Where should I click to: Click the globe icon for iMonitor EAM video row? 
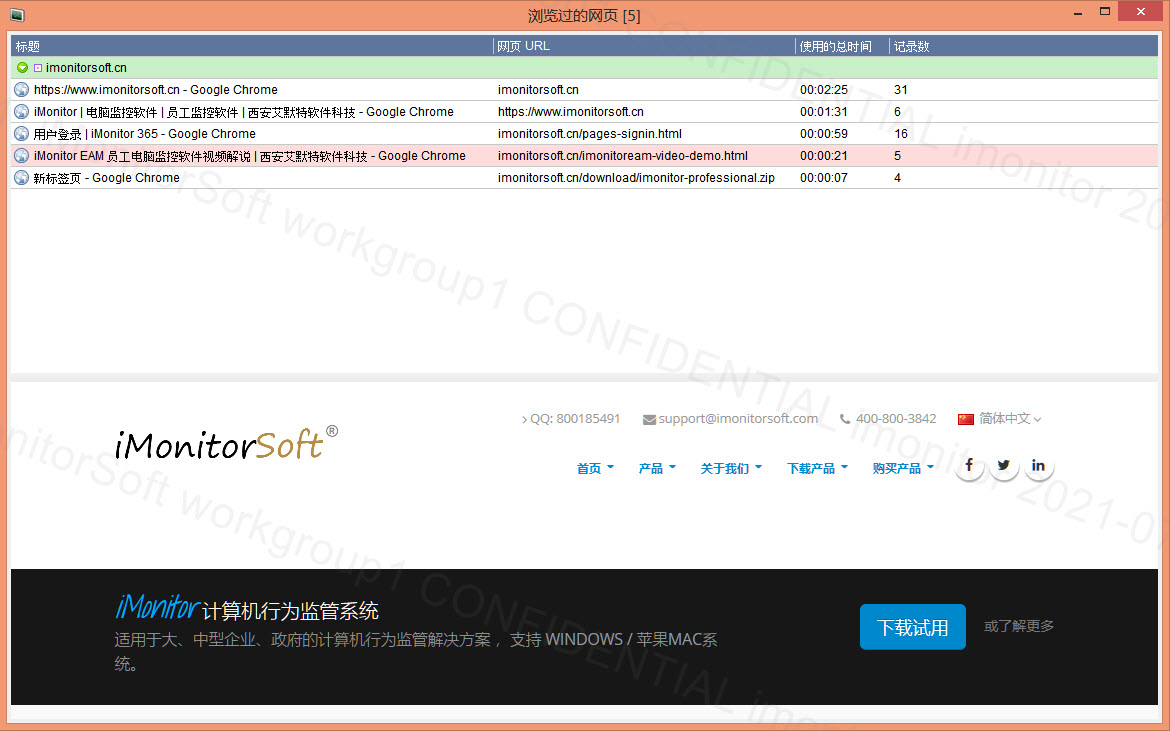[22, 156]
